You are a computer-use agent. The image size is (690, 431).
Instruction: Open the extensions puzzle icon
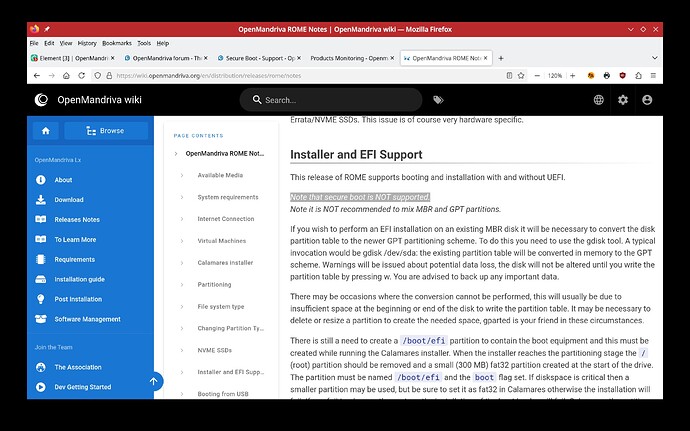pos(638,76)
